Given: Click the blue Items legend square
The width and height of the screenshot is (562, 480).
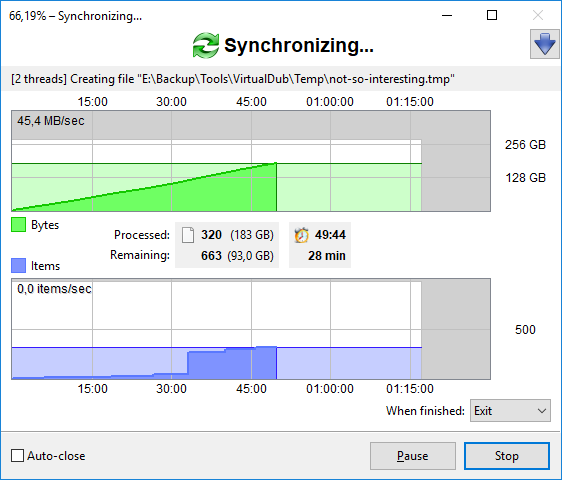Looking at the screenshot, I should click(x=19, y=266).
